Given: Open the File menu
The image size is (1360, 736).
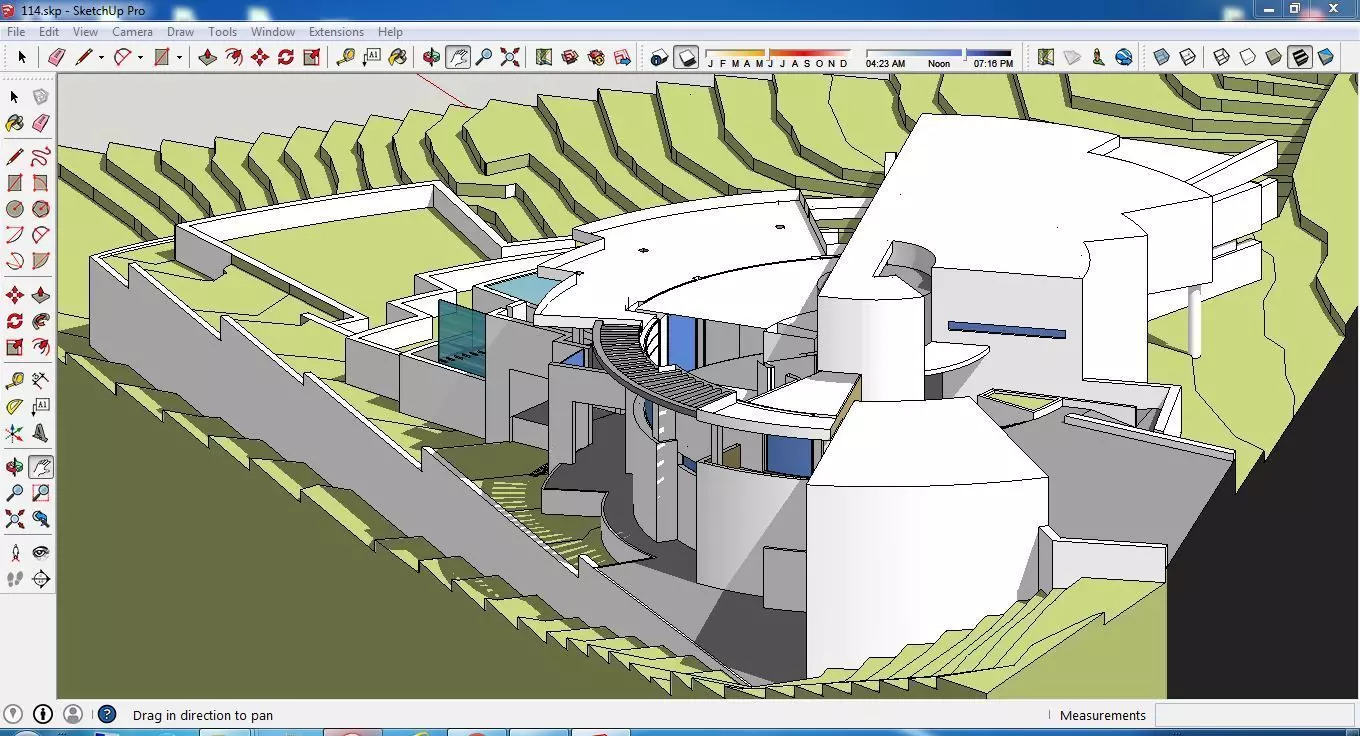Looking at the screenshot, I should click(16, 32).
